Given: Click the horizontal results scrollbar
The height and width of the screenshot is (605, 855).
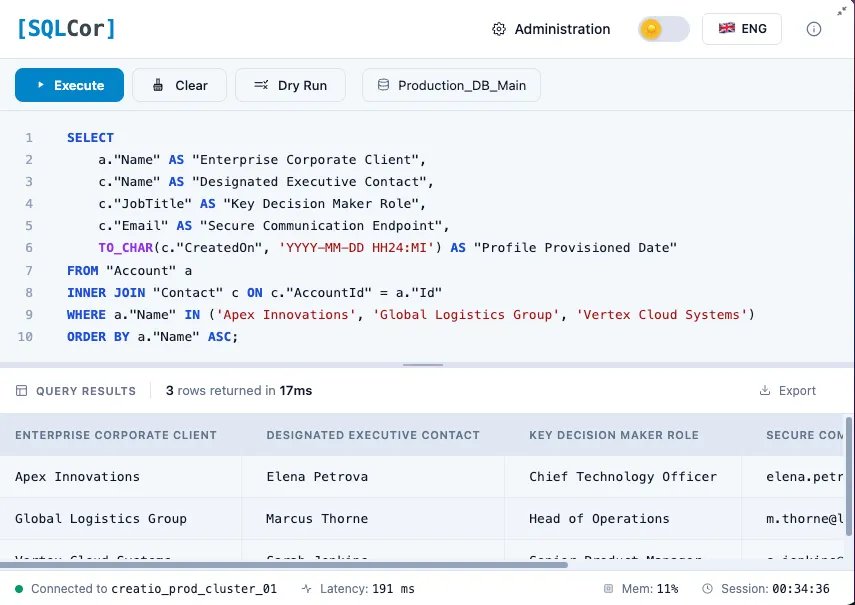Looking at the screenshot, I should click(x=284, y=565).
